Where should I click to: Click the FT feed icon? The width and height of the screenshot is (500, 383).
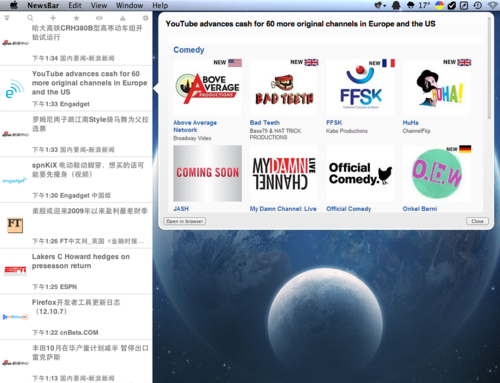pyautogui.click(x=15, y=225)
